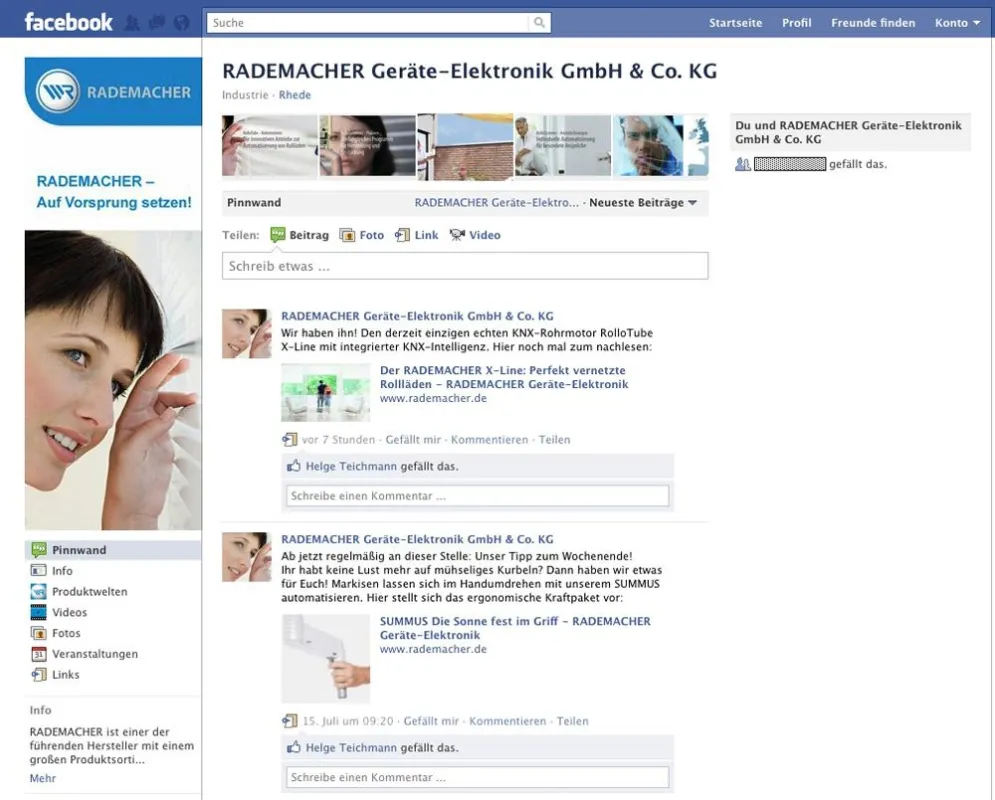Click link icon beside 'vor 7 Stunden'

pos(289,439)
